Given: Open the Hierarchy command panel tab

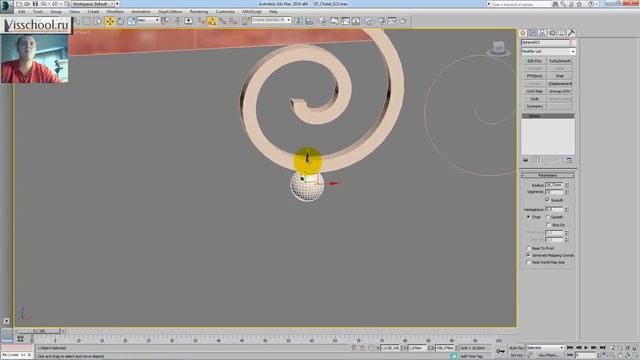Looking at the screenshot, I should pos(542,33).
